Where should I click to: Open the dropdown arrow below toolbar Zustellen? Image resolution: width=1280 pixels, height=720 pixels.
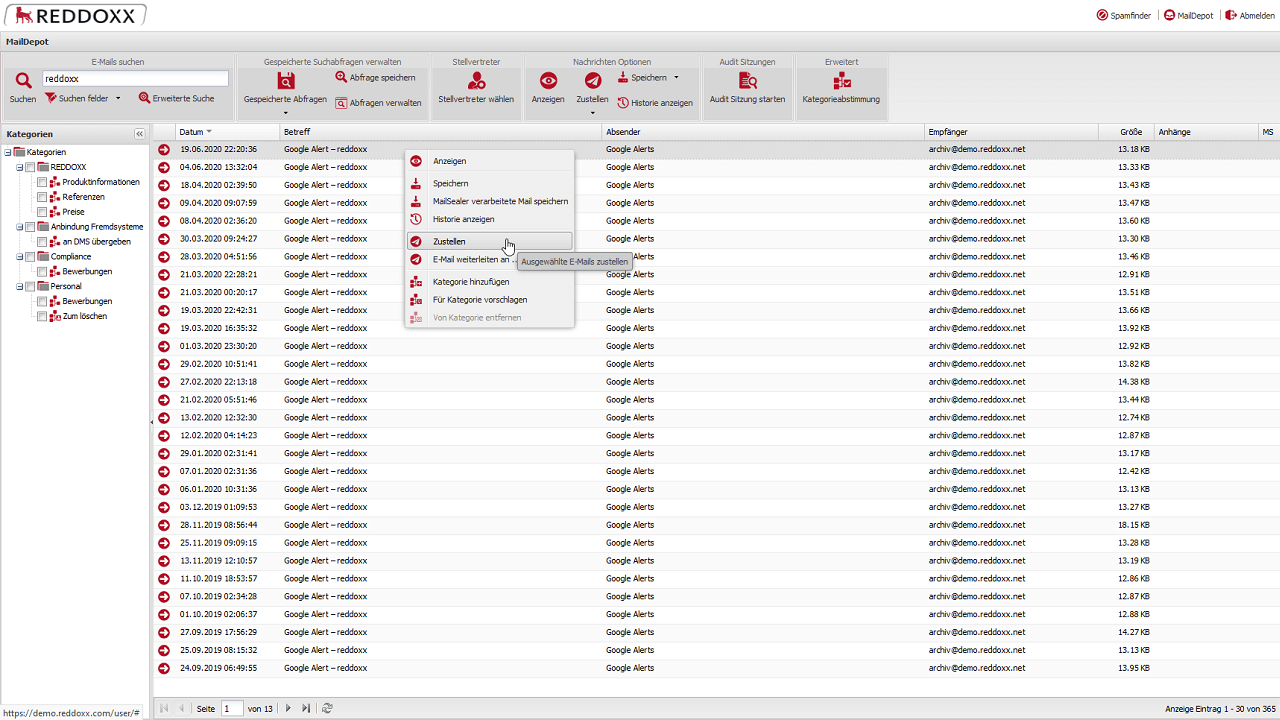point(592,113)
